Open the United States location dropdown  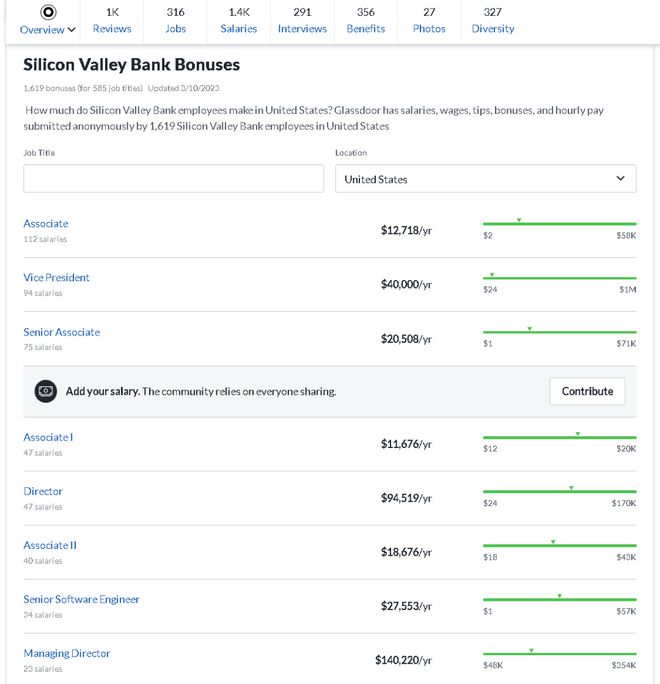tap(485, 179)
